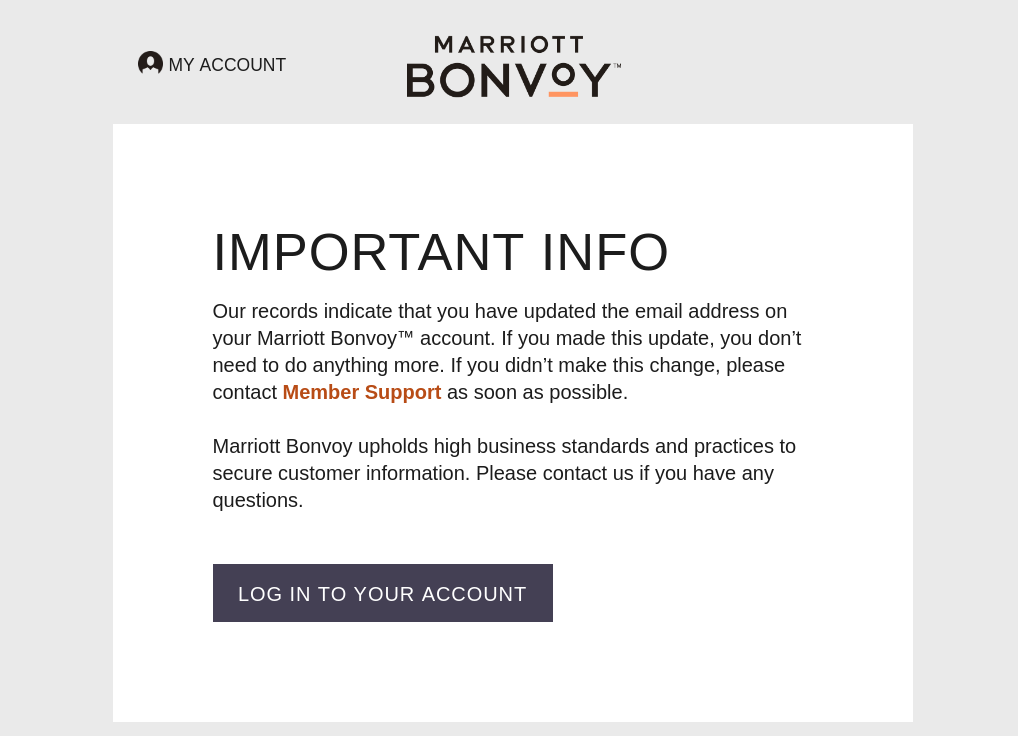This screenshot has height=736, width=1018.
Task: Click the phrase "as soon as possible."
Action: (x=537, y=392)
